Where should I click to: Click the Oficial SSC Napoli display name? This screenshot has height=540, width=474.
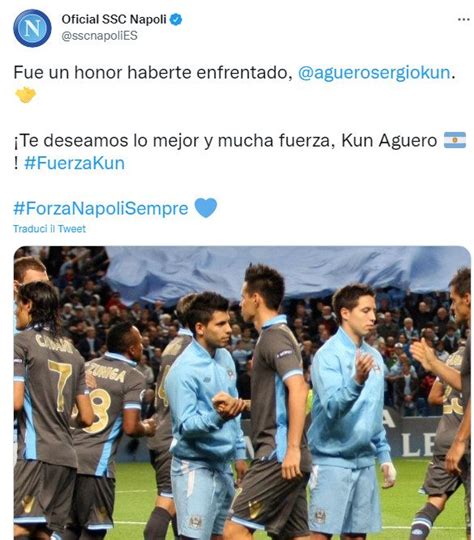[x=114, y=19]
